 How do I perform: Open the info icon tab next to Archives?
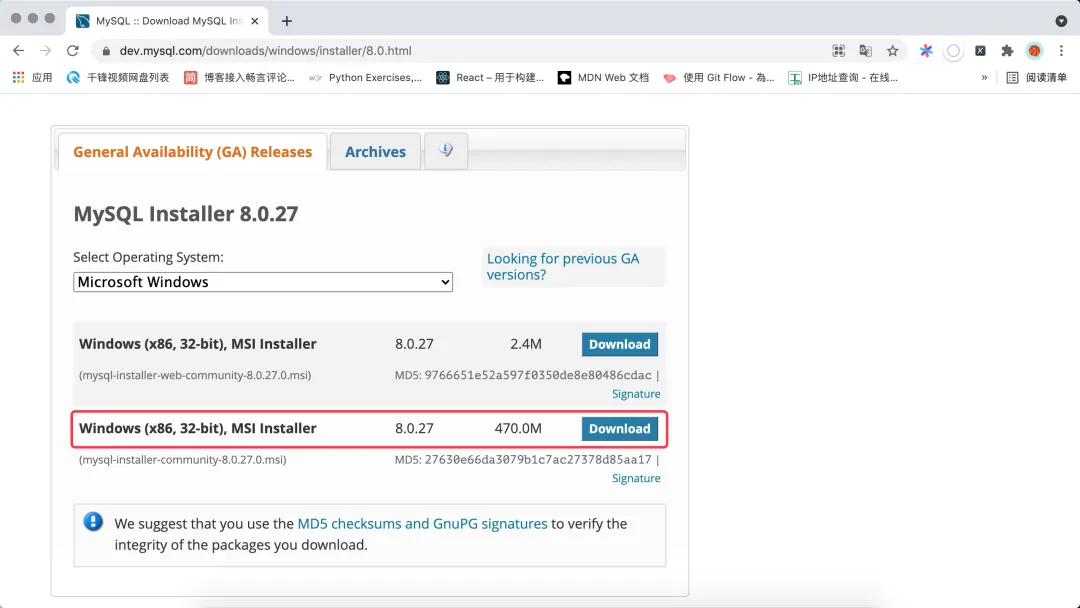(x=446, y=151)
